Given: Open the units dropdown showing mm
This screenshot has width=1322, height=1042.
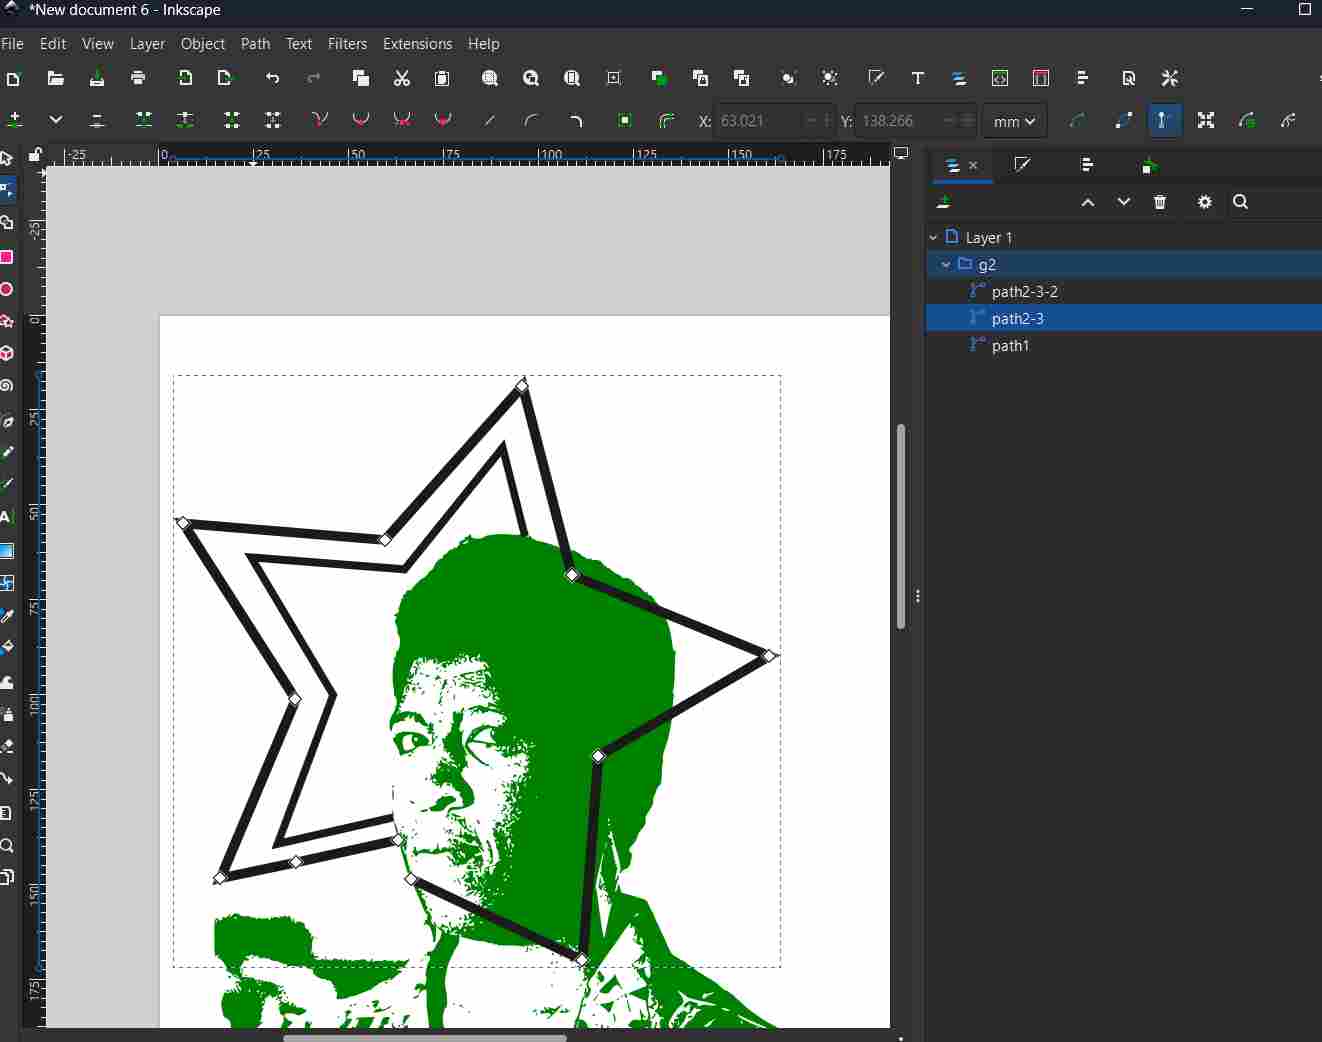Looking at the screenshot, I should pos(1013,121).
